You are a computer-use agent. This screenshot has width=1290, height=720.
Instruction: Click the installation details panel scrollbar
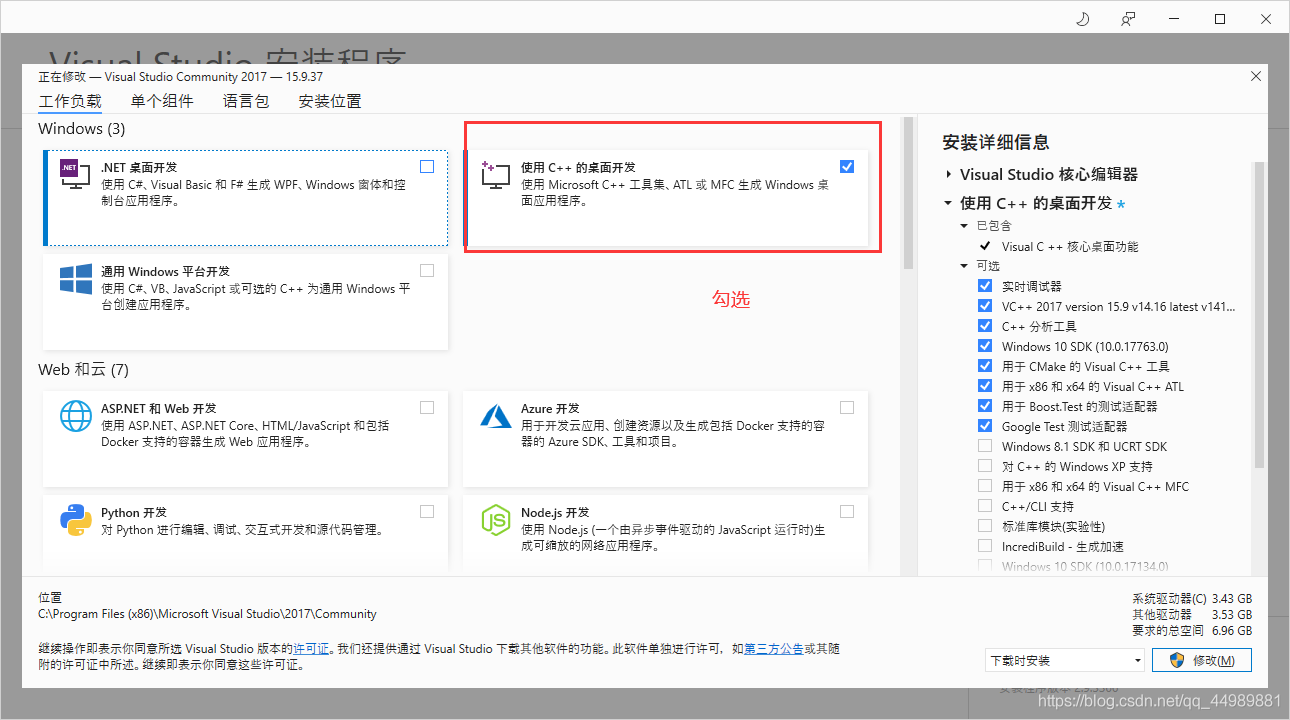[x=1259, y=315]
